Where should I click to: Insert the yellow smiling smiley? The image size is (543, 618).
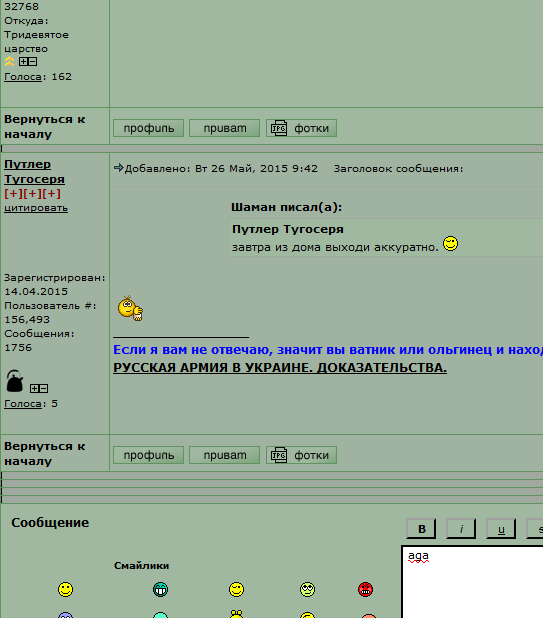pos(65,590)
